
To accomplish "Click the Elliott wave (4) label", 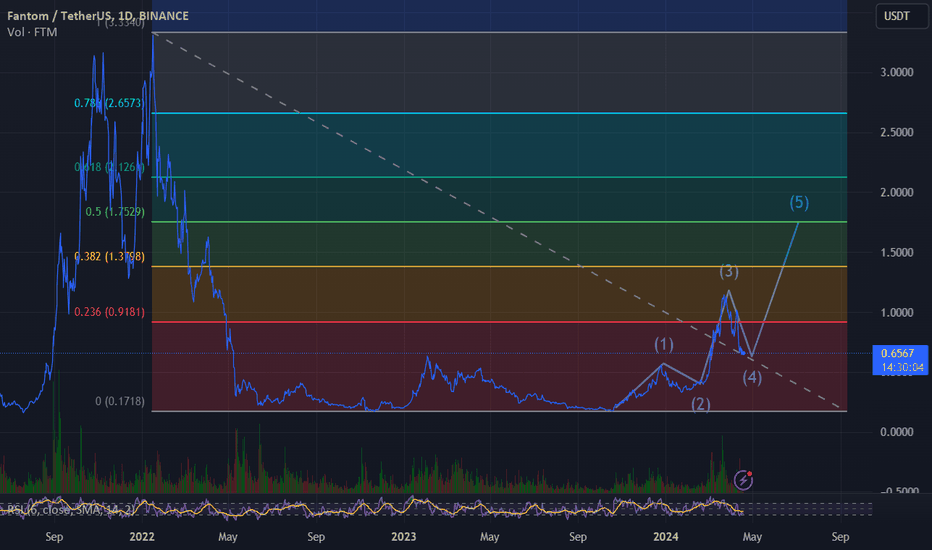I will point(752,377).
